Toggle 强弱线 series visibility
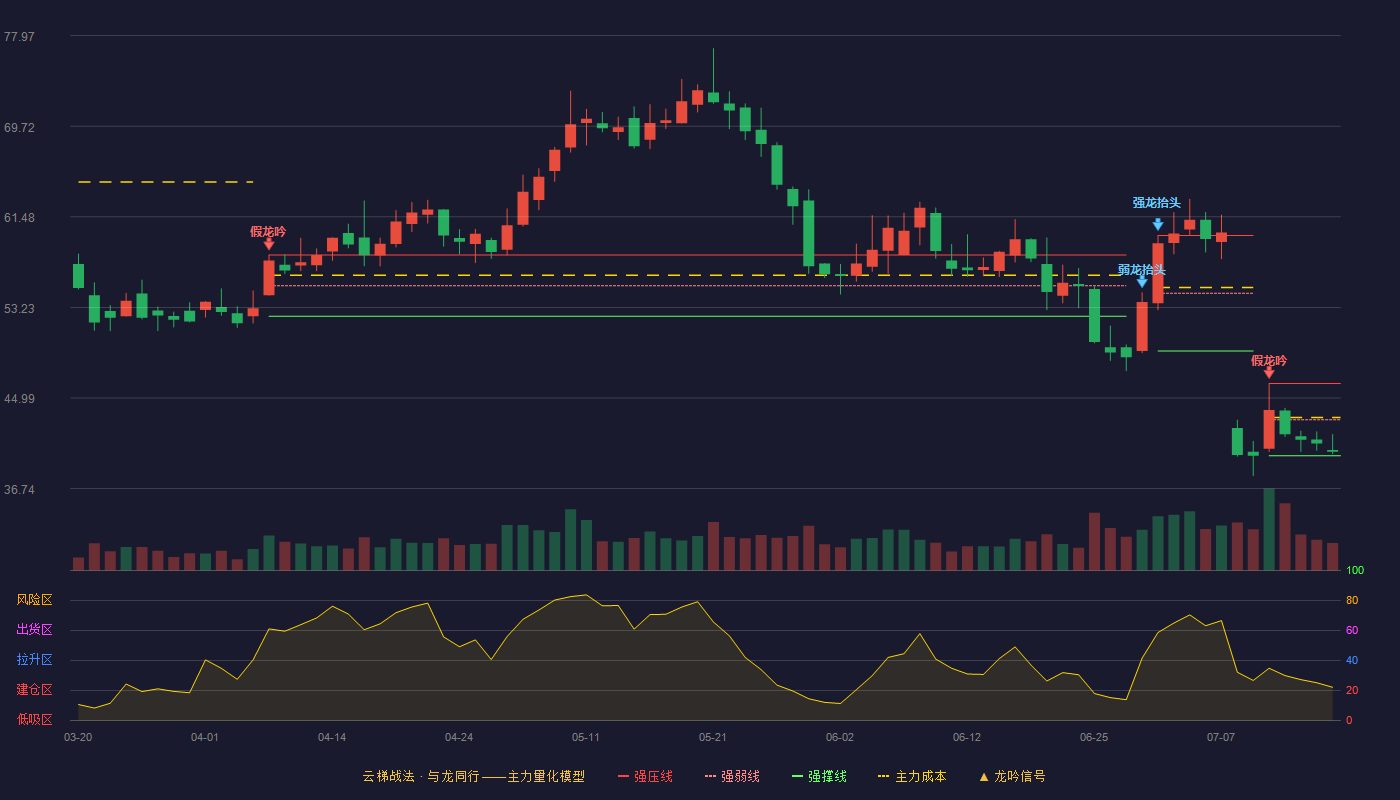Viewport: 1400px width, 800px height. point(732,776)
